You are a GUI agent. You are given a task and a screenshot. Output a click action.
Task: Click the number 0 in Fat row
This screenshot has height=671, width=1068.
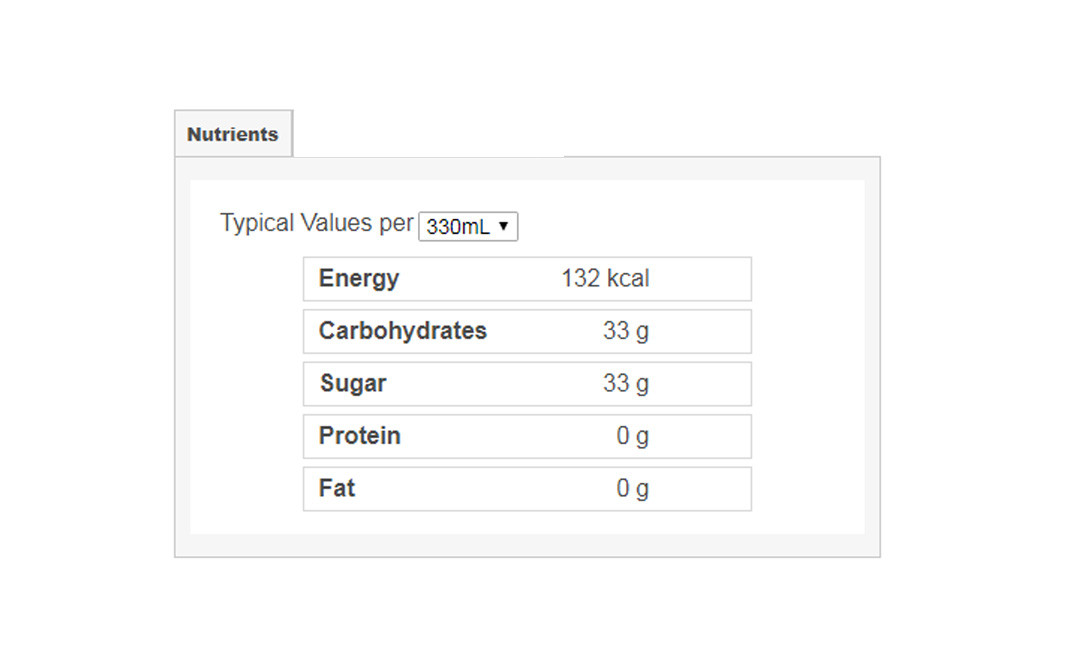623,489
